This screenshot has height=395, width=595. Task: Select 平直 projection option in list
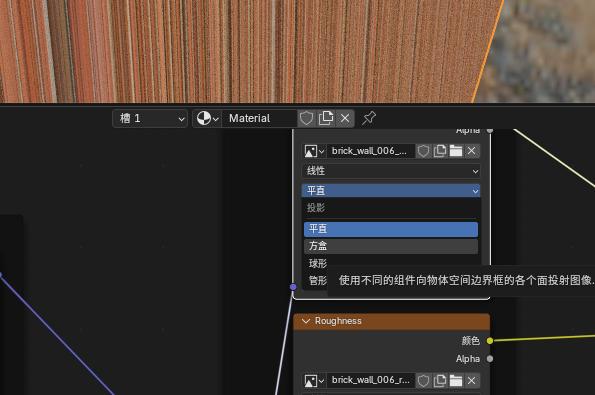391,229
